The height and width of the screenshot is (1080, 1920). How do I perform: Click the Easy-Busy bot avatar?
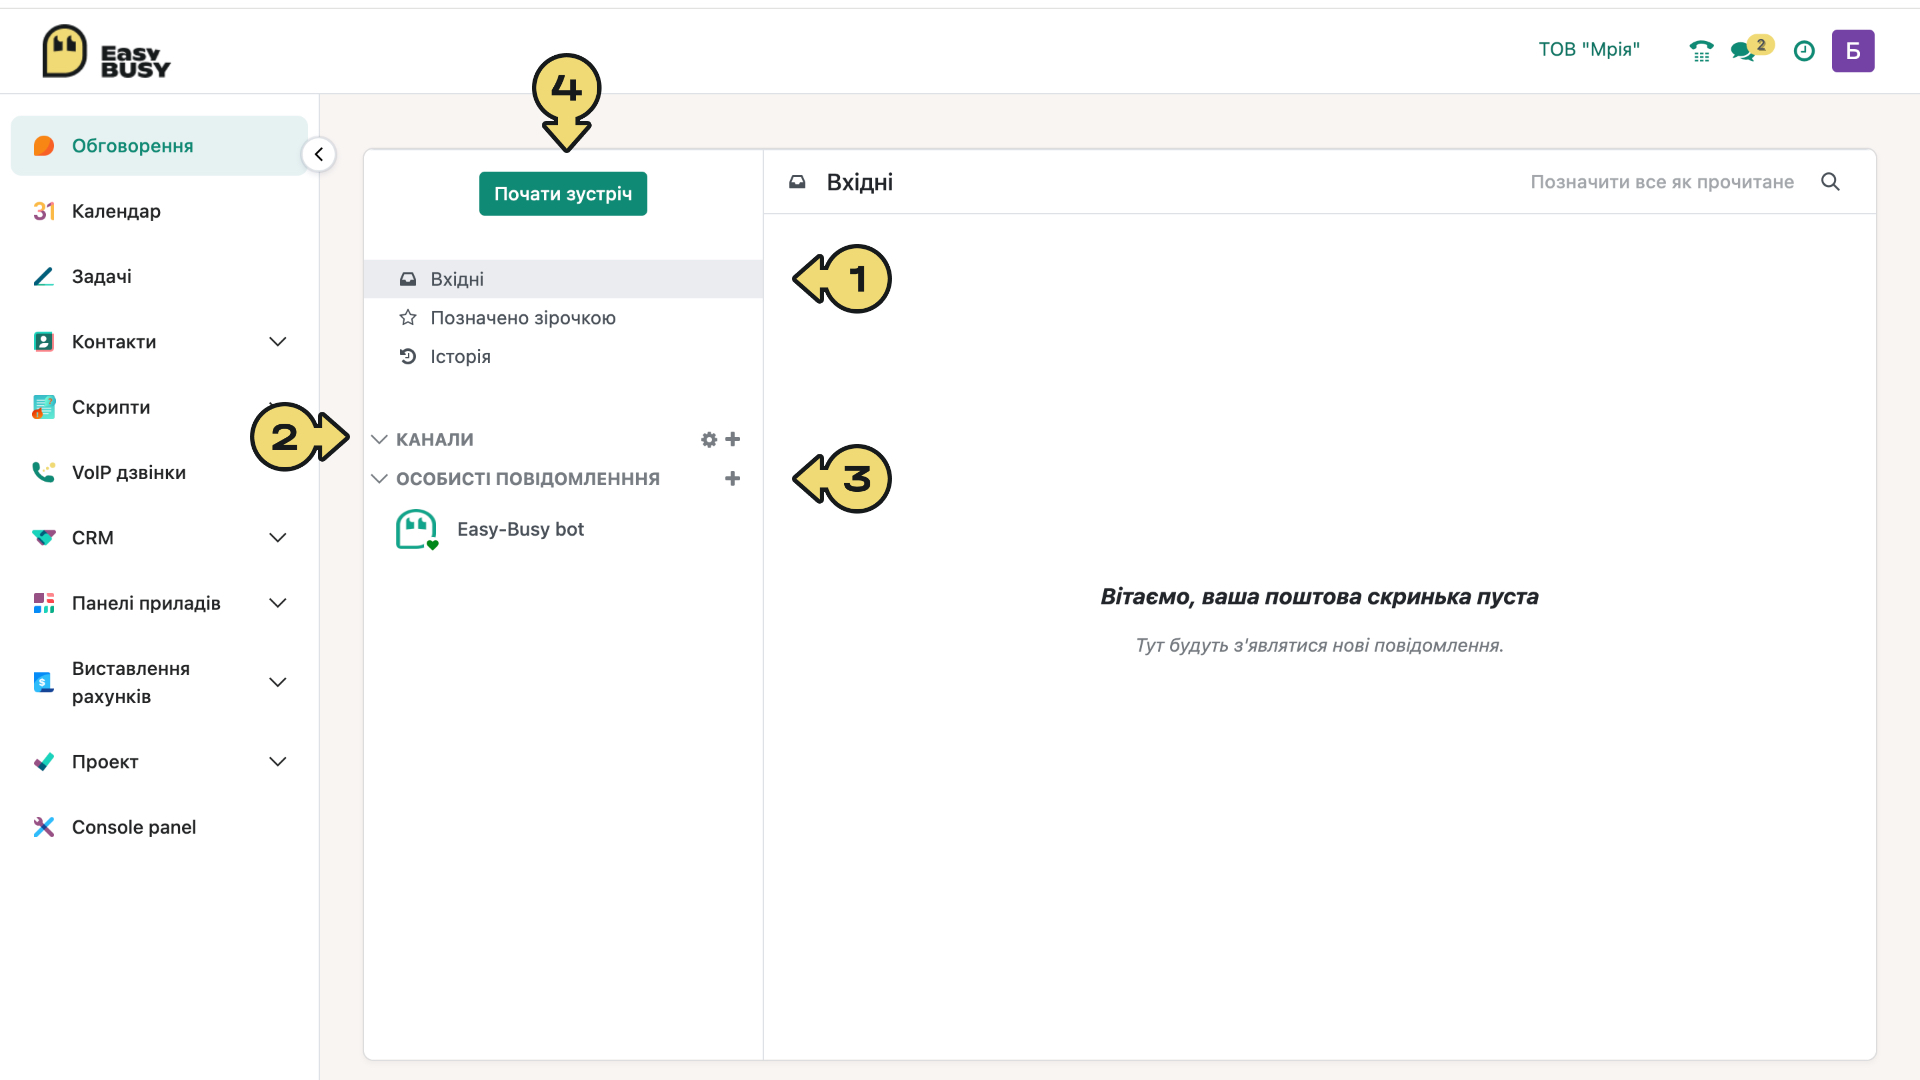417,530
